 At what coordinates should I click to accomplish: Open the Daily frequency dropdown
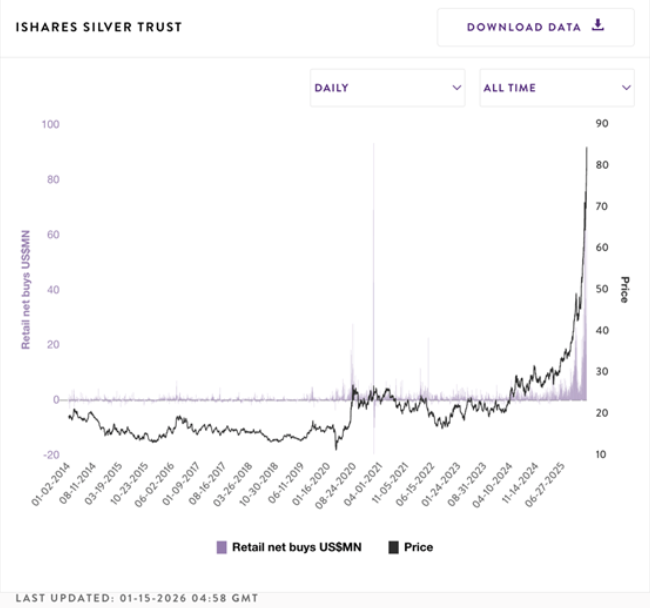[x=387, y=88]
